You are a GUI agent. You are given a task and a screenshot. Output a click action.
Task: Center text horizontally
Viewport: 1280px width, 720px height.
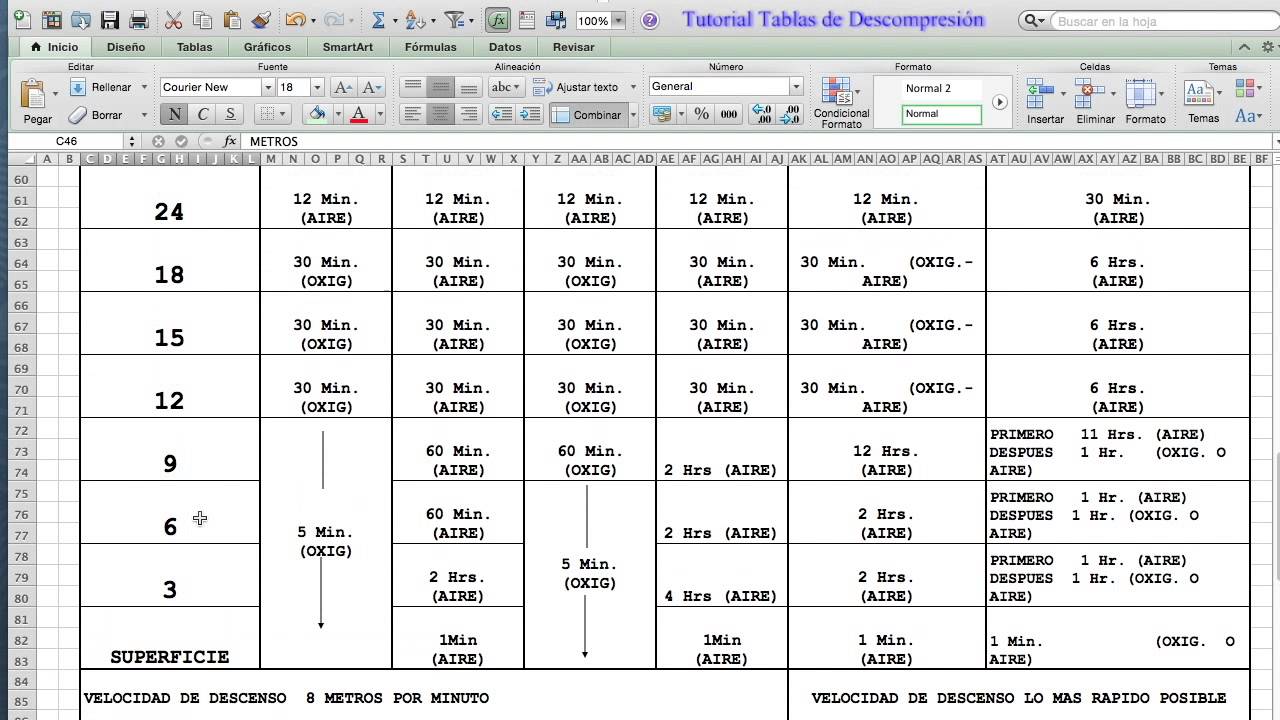440,114
